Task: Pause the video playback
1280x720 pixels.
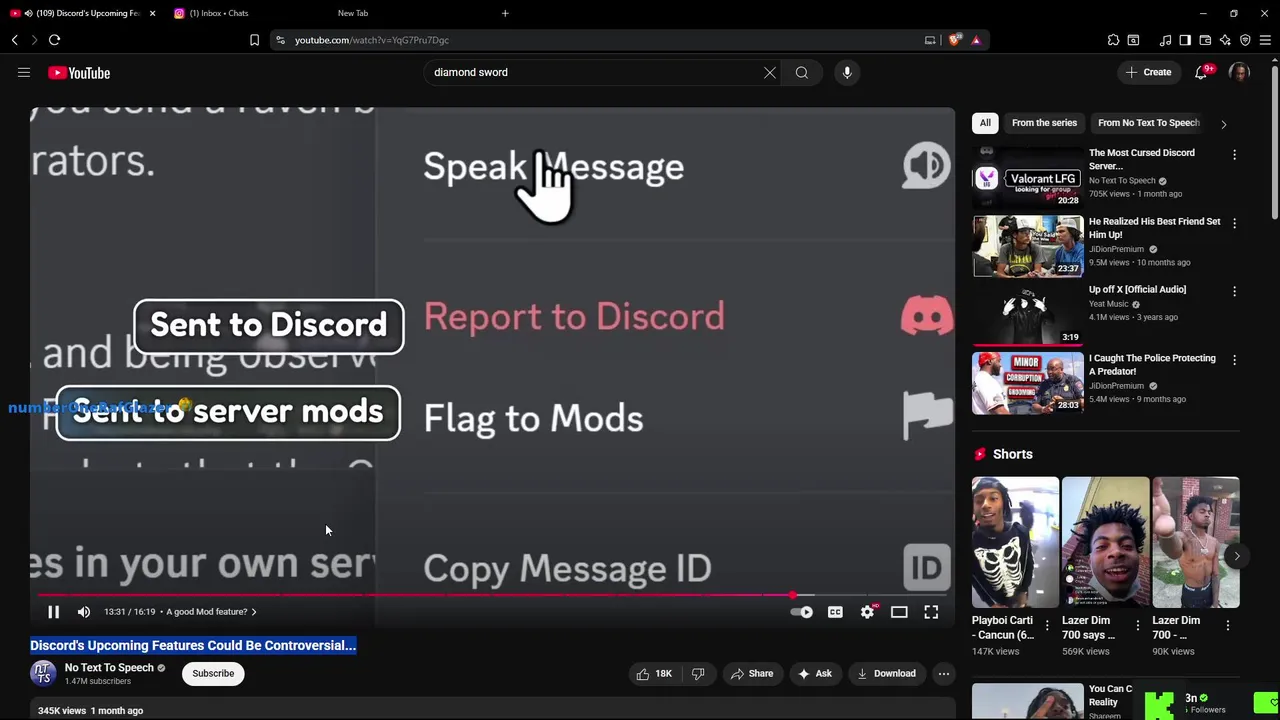Action: (x=54, y=612)
